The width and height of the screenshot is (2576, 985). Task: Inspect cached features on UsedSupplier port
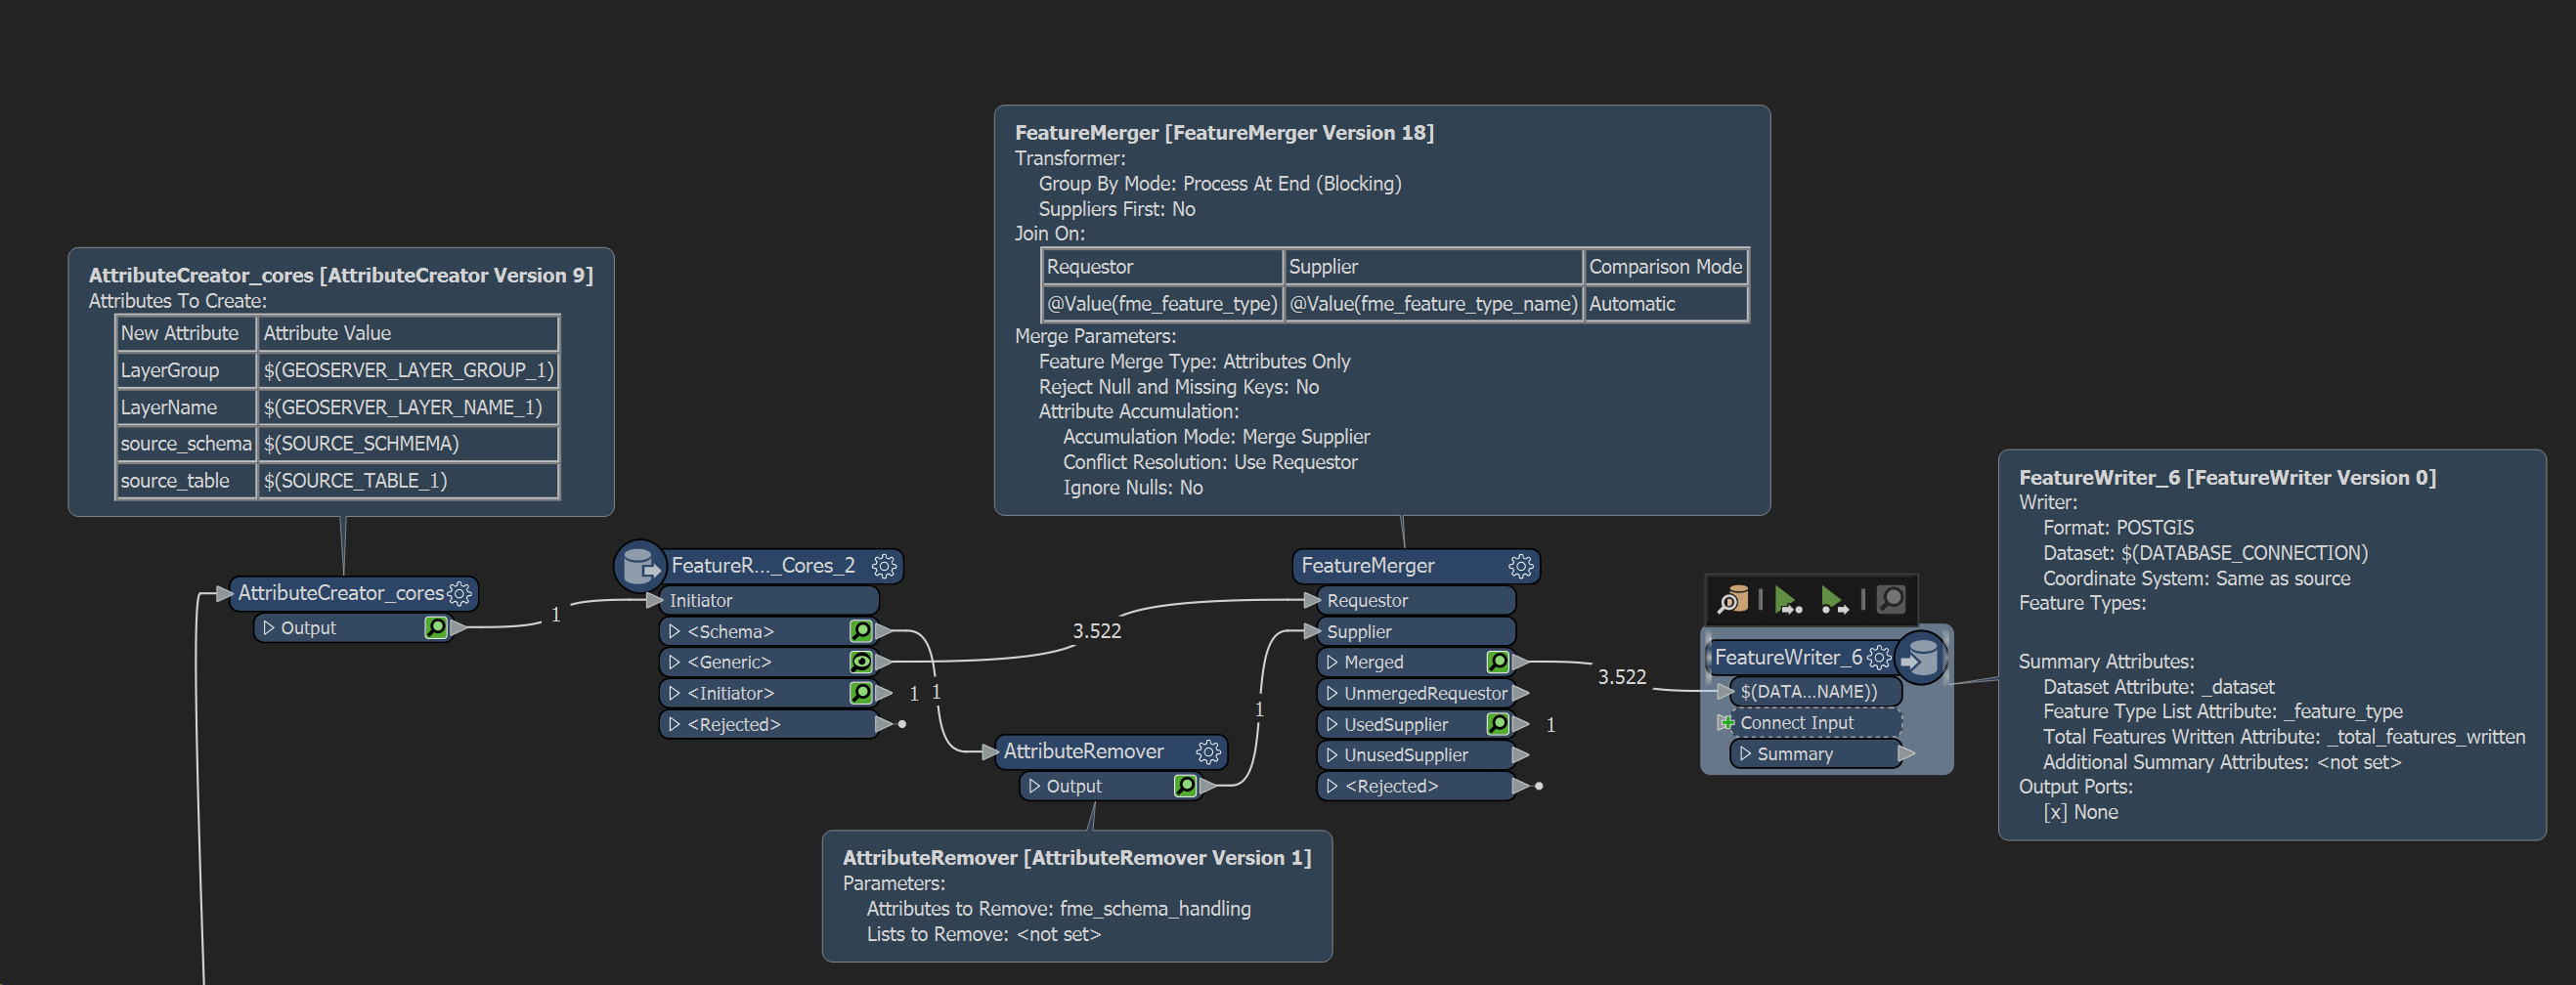click(x=1498, y=724)
